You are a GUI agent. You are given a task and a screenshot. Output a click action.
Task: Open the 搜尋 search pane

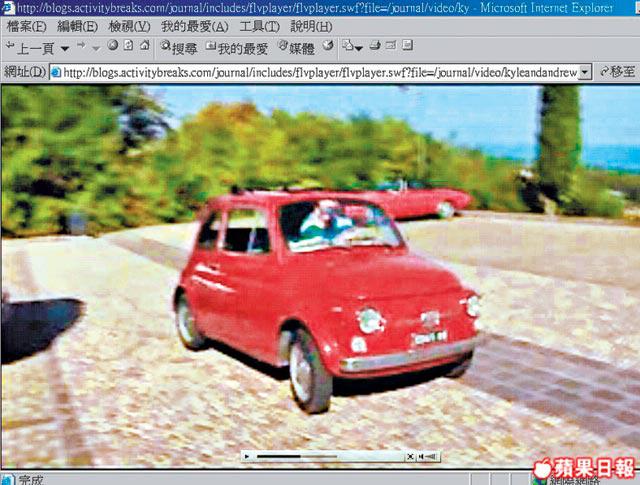[x=179, y=48]
